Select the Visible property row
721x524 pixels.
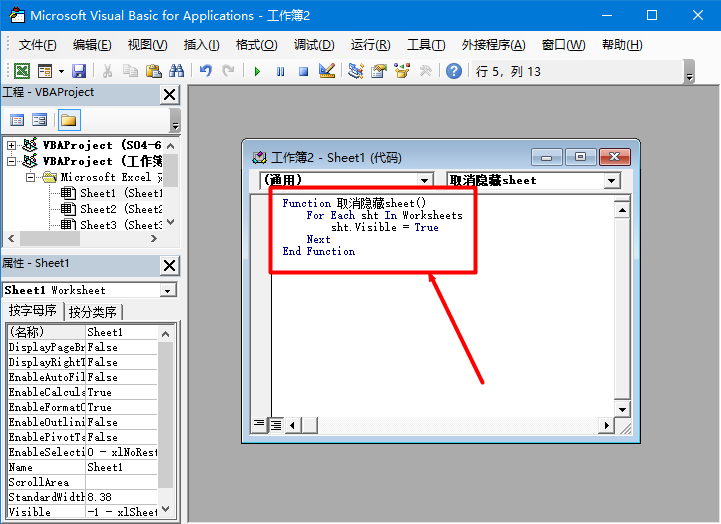point(83,512)
